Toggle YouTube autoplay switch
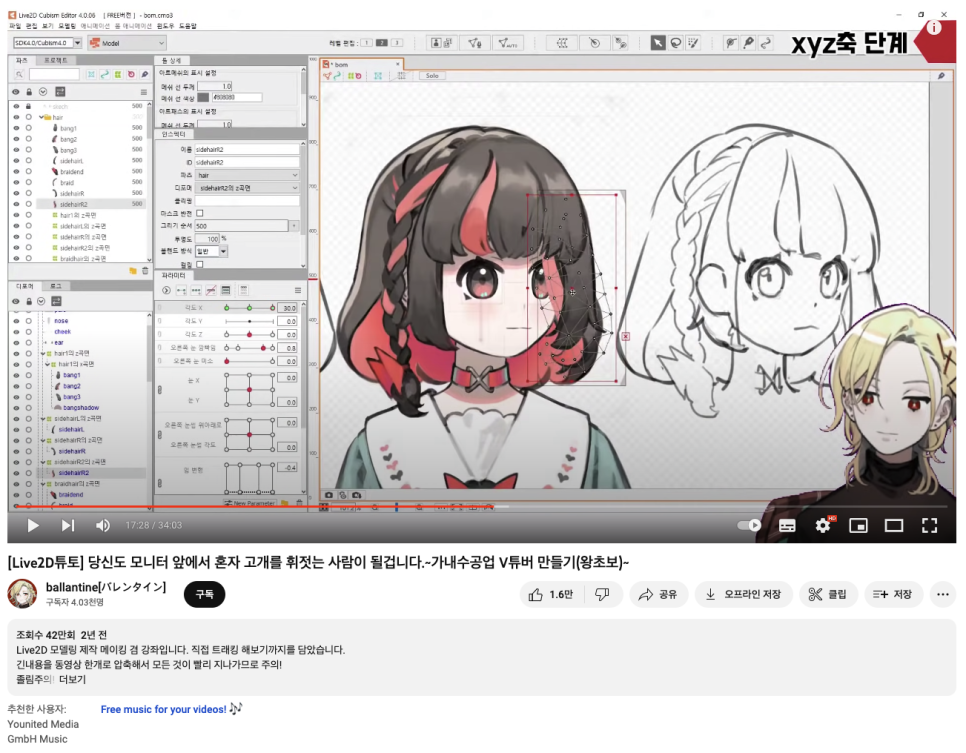Screen dimensions: 966x753 point(749,525)
